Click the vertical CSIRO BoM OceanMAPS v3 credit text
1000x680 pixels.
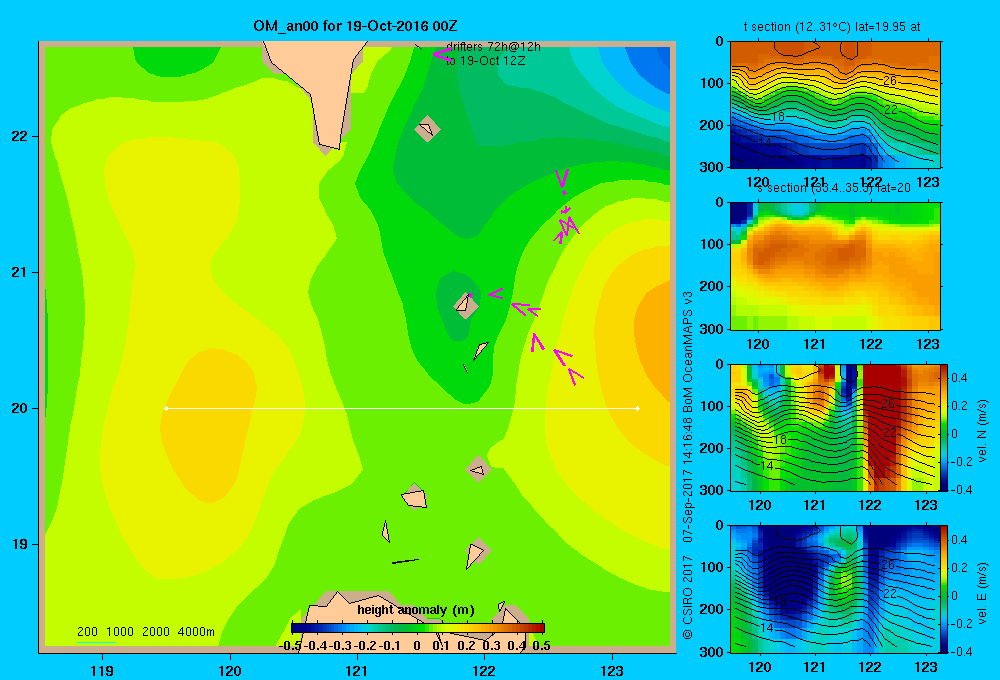(688, 466)
